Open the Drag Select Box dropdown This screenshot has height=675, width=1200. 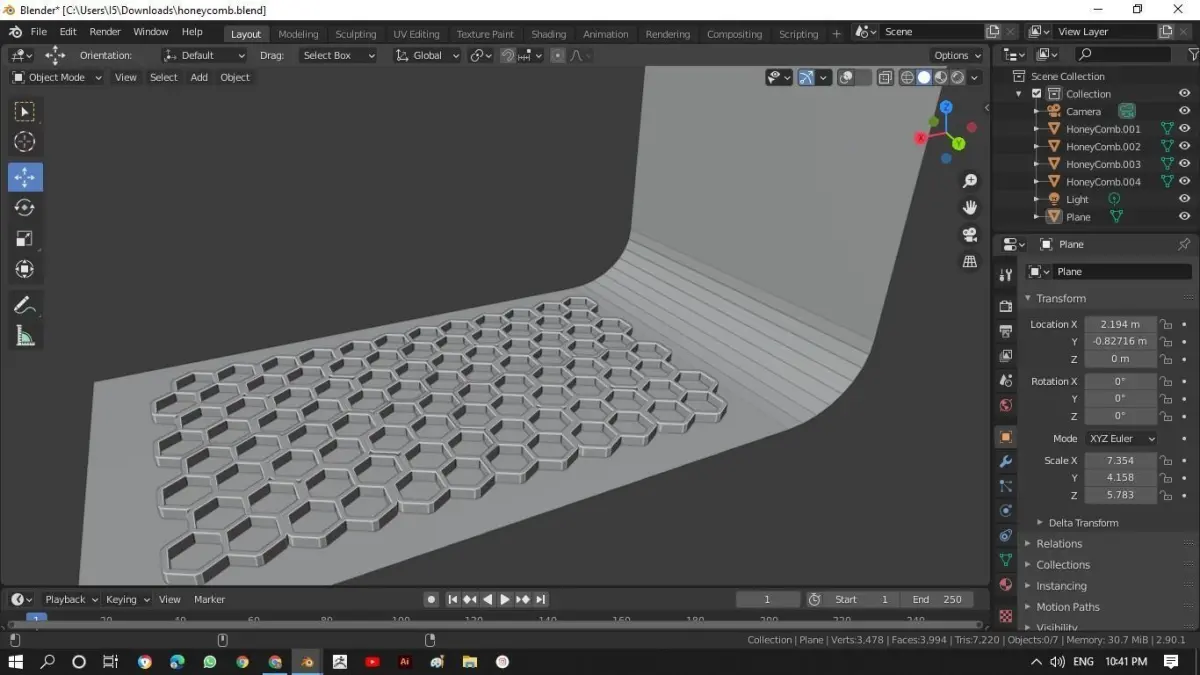click(x=338, y=55)
